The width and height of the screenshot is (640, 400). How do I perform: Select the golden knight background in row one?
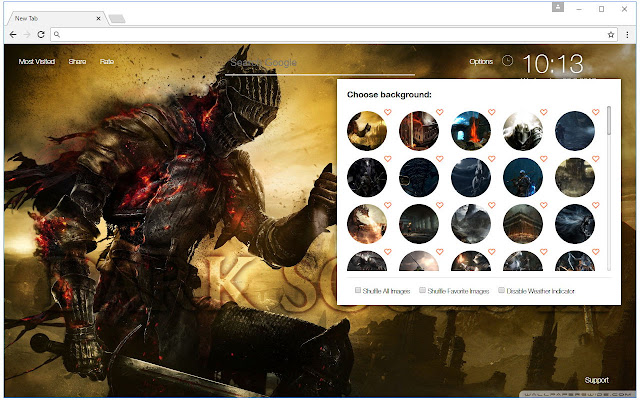pos(367,131)
